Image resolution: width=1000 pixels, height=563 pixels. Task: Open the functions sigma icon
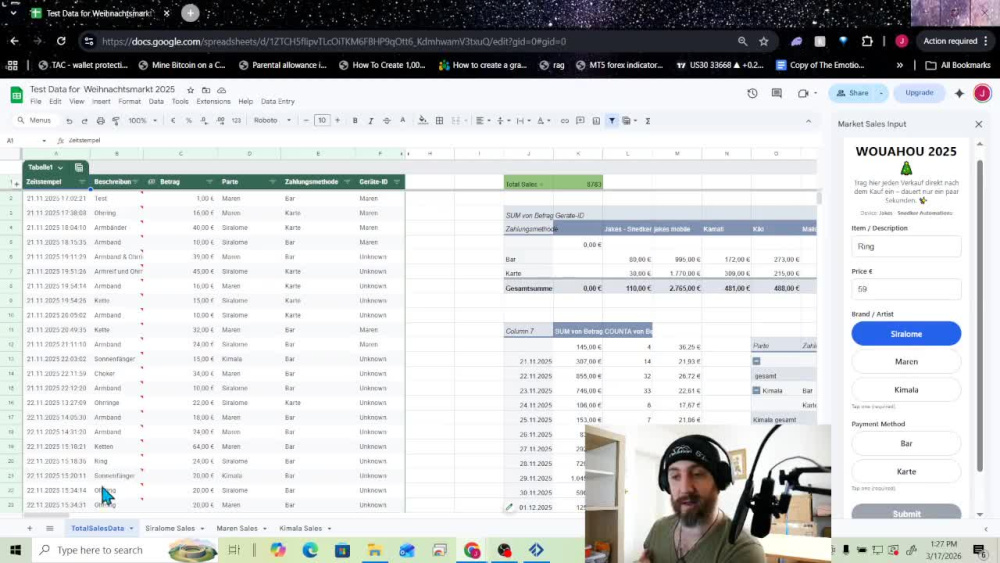(x=647, y=121)
